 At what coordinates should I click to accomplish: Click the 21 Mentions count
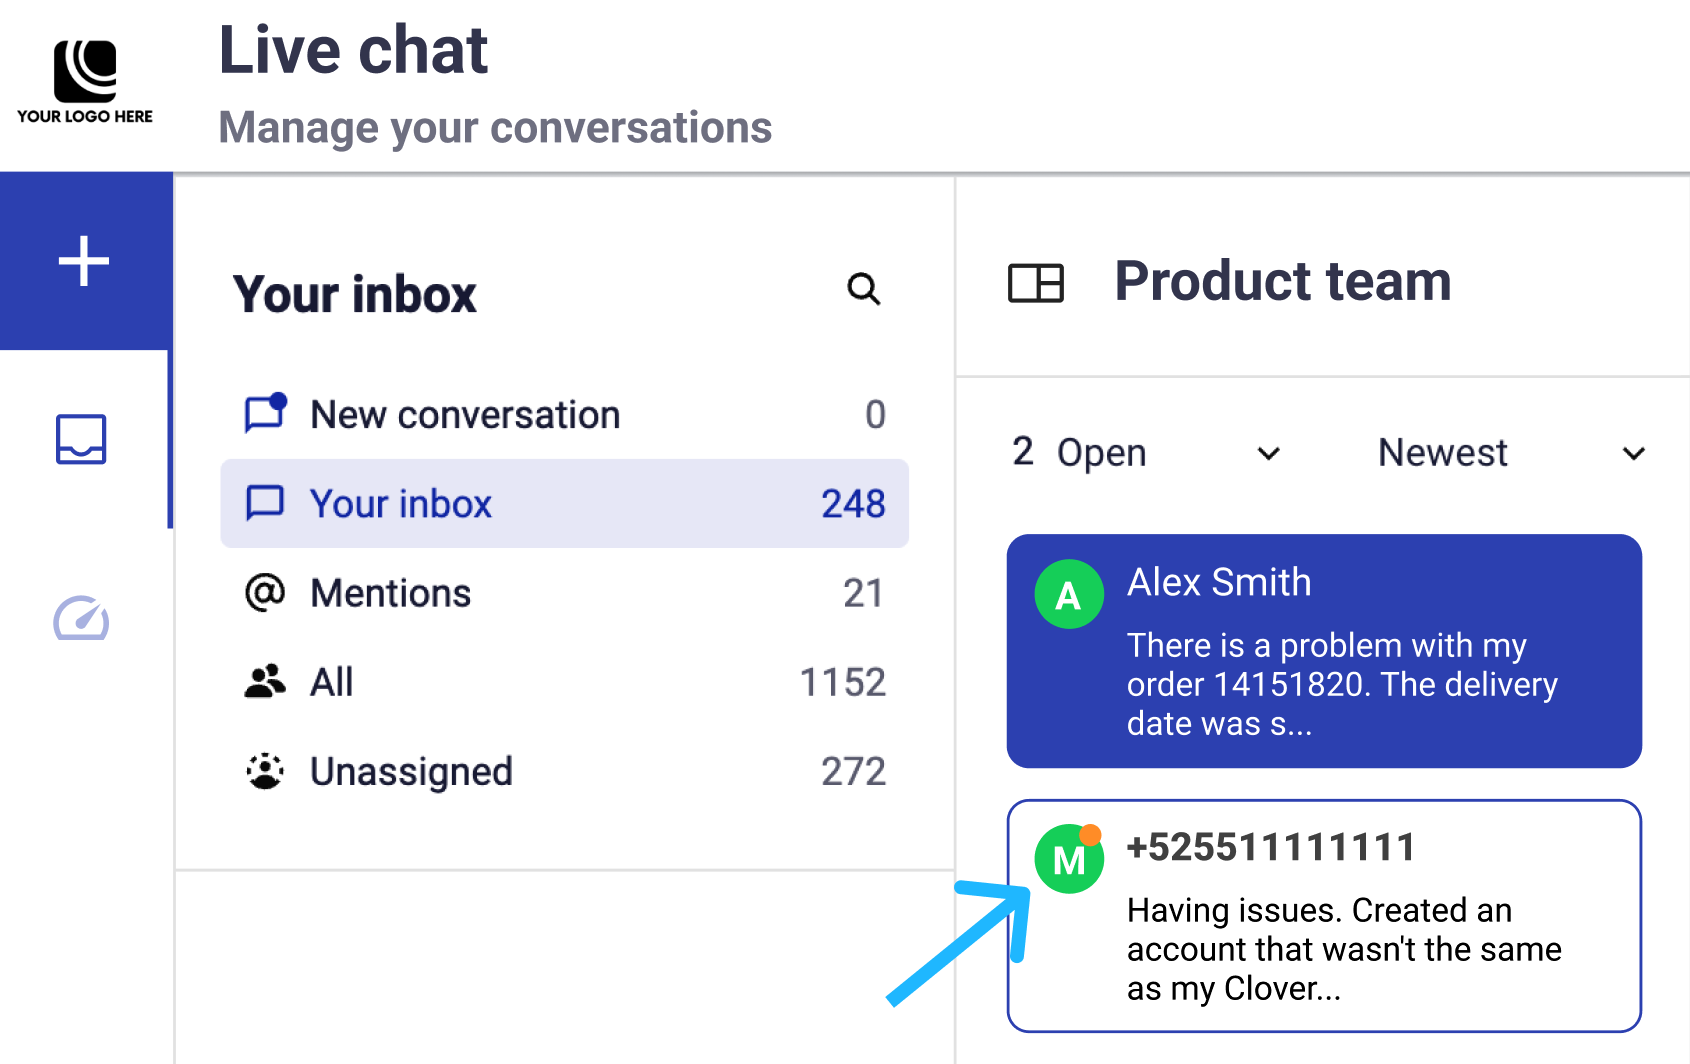coord(863,594)
